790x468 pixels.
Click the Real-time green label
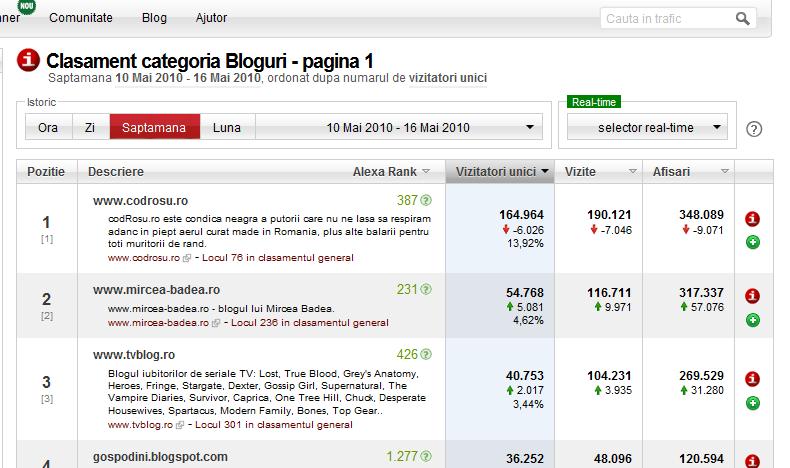pyautogui.click(x=594, y=102)
